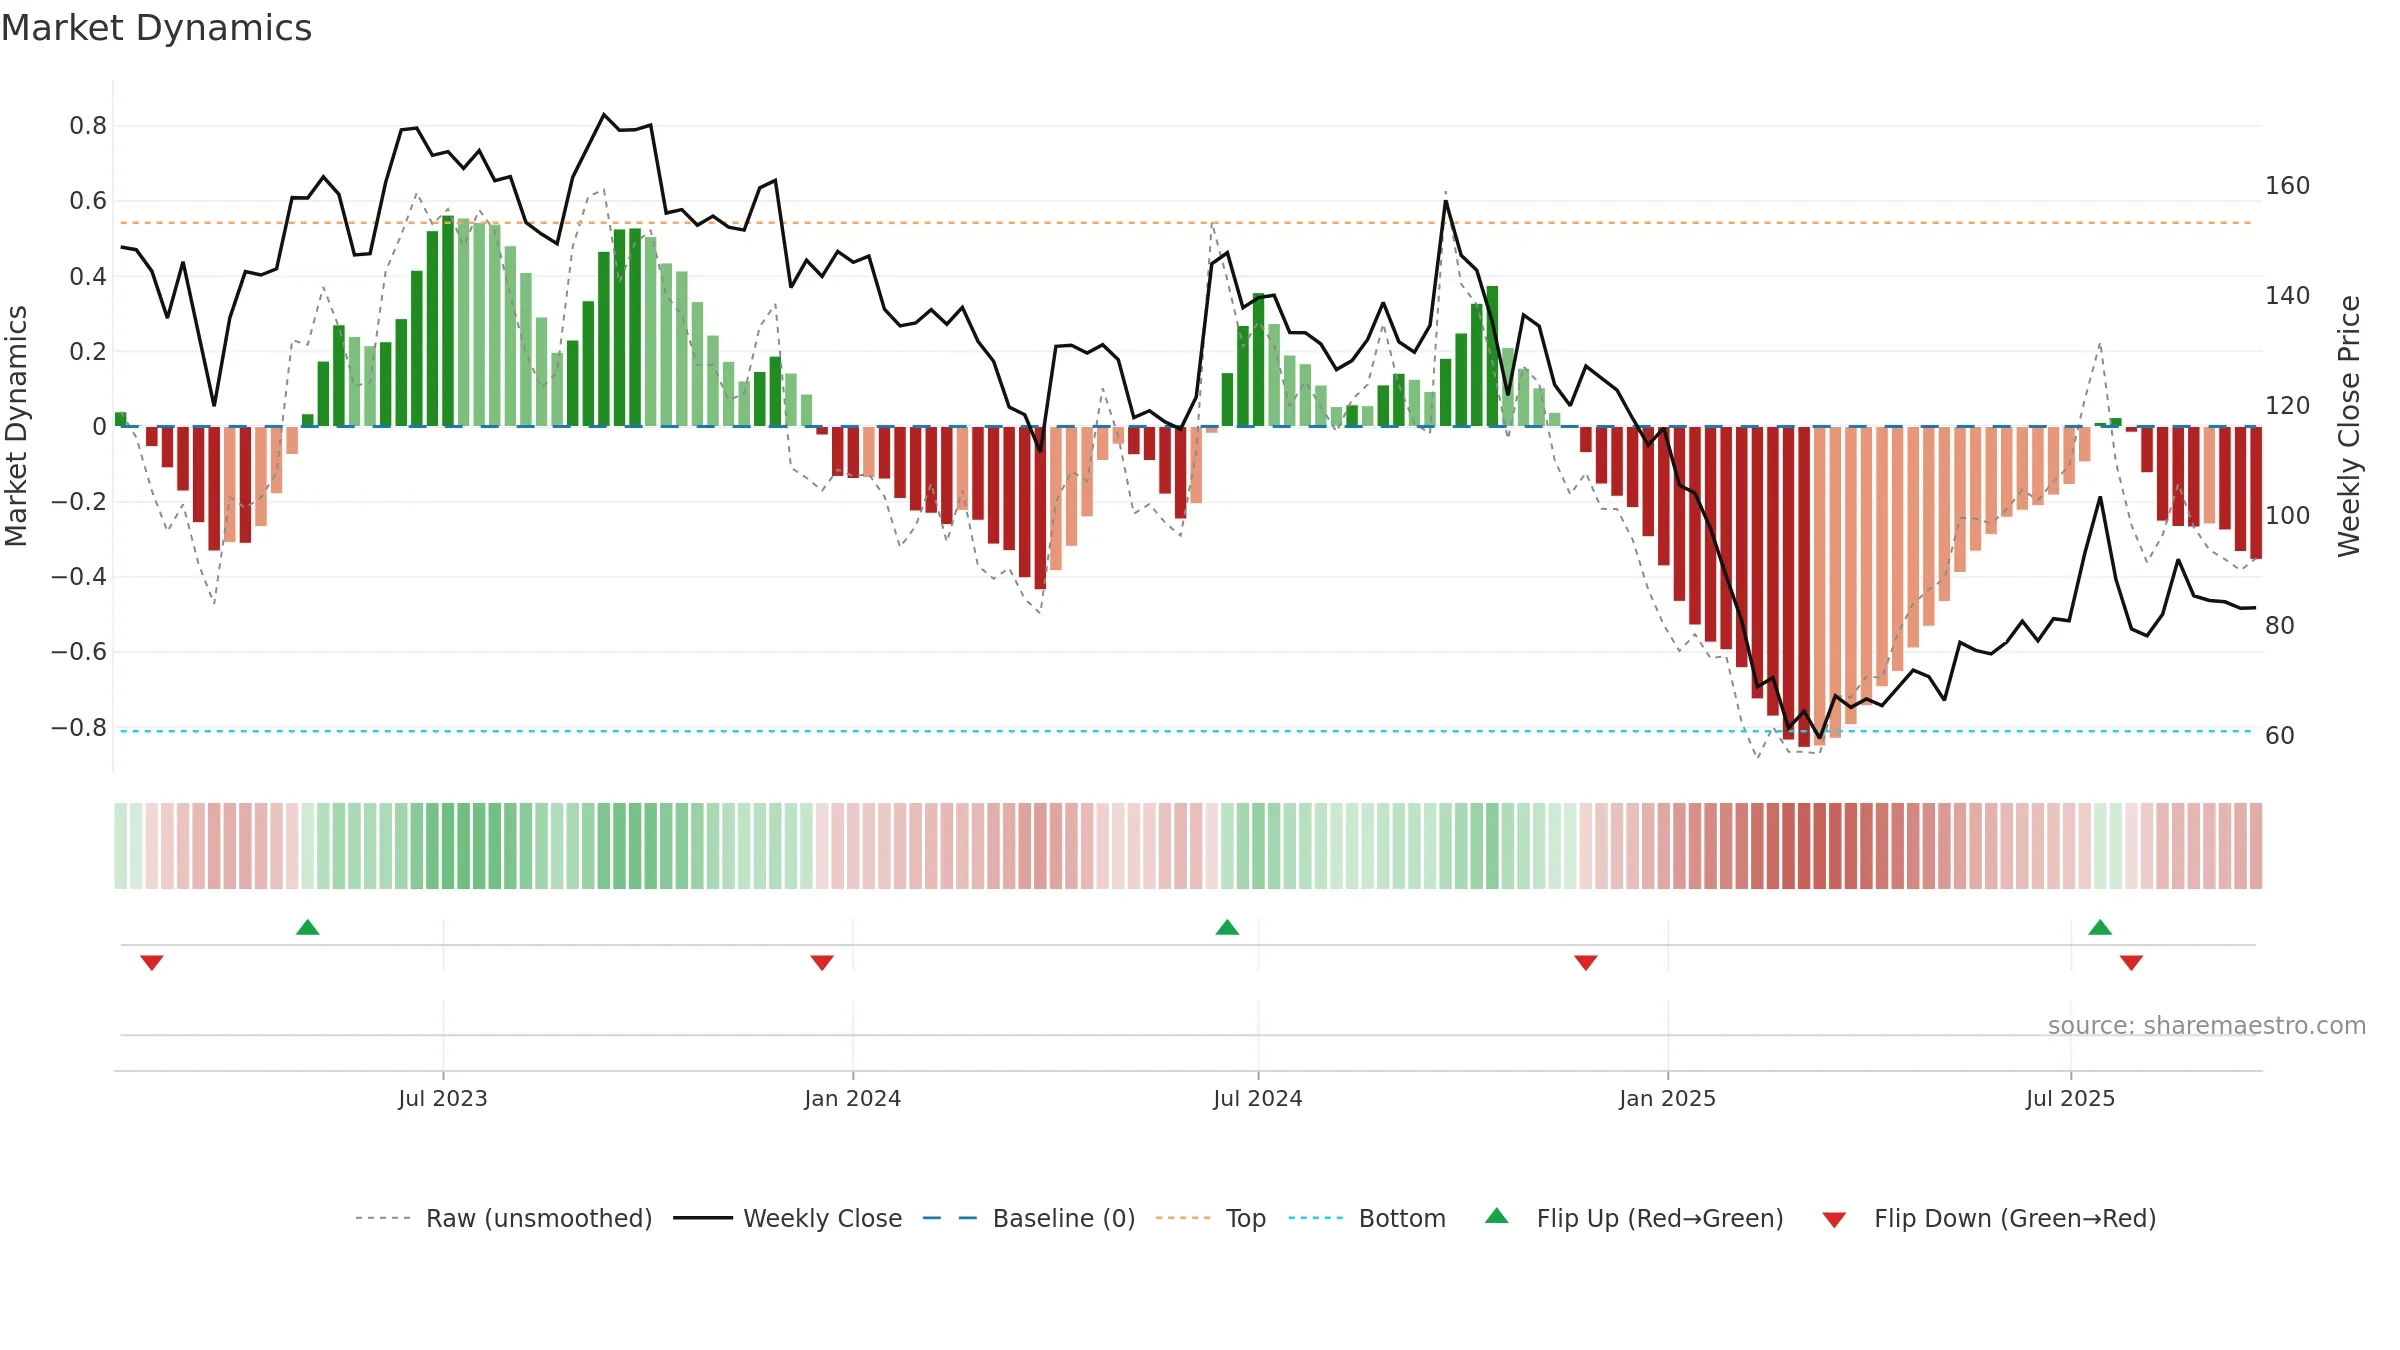
Task: Click the 120 right axis tick label
Action: click(x=2288, y=406)
